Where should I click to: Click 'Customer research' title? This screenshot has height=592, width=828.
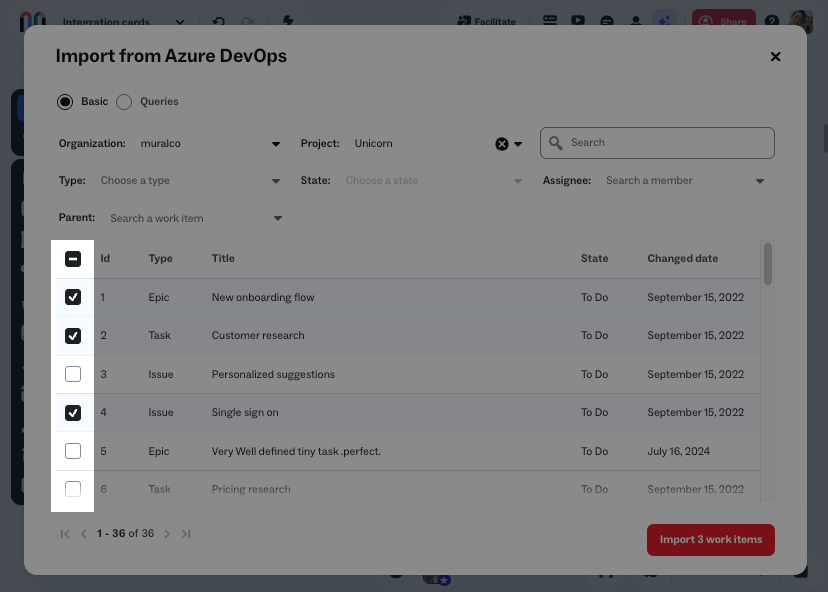[258, 335]
